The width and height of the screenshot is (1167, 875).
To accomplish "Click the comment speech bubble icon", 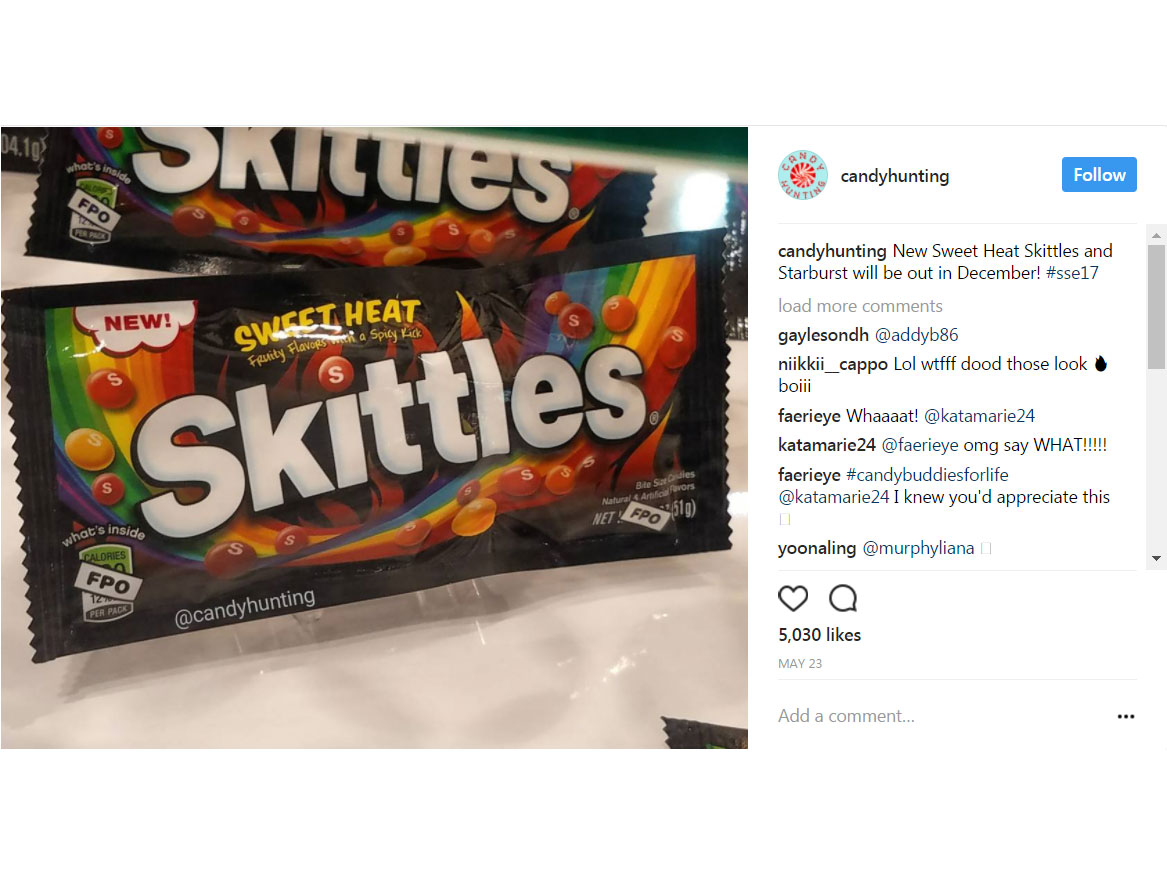I will point(843,598).
